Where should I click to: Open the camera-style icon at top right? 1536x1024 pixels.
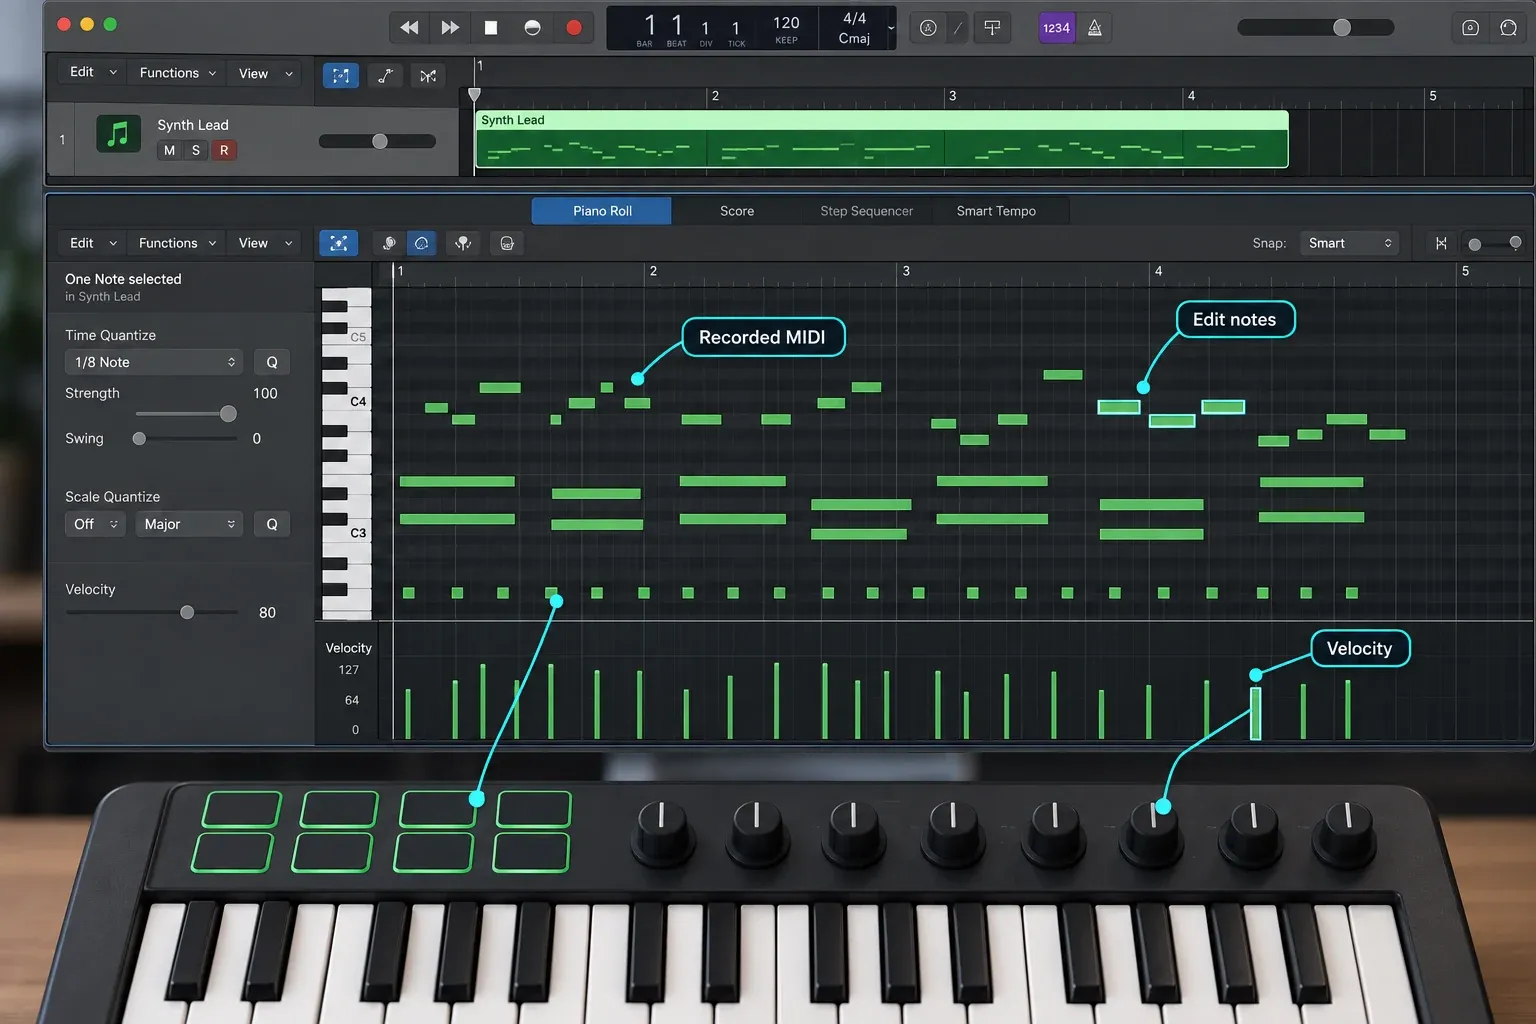[1470, 28]
